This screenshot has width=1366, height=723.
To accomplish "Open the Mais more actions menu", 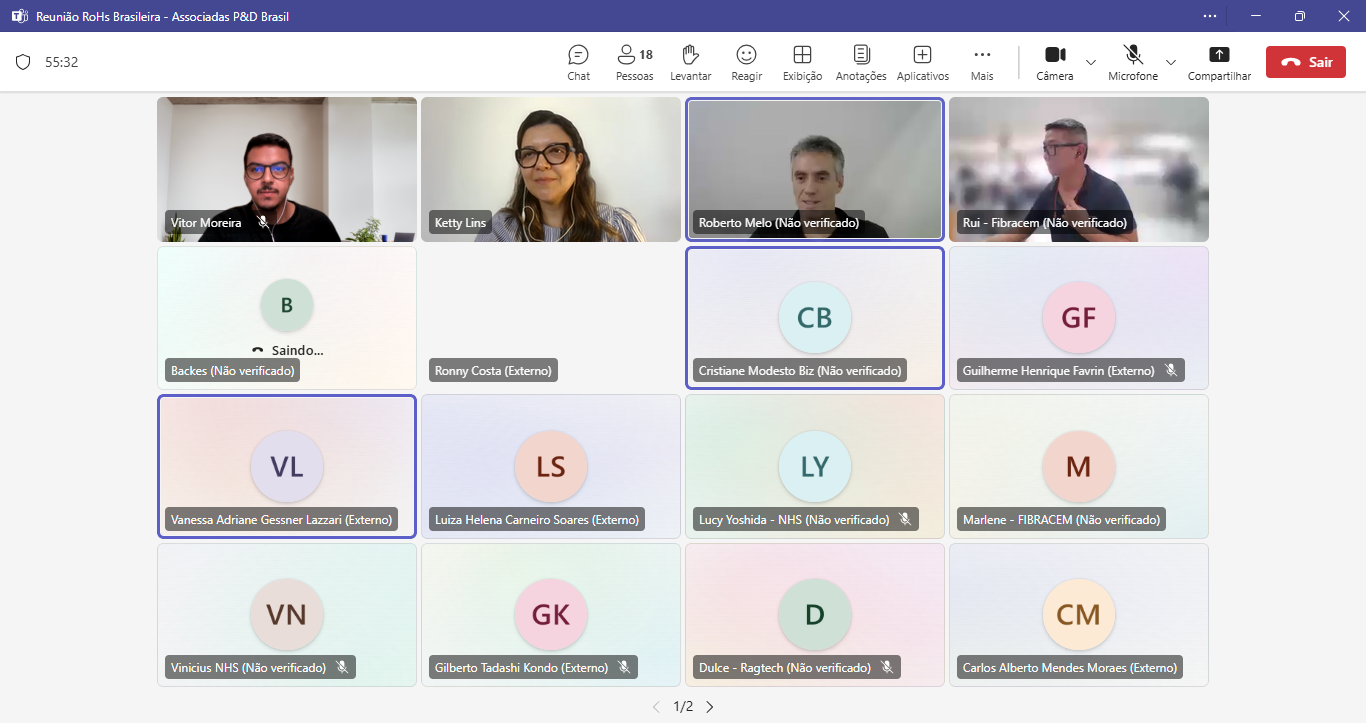I will click(x=982, y=62).
